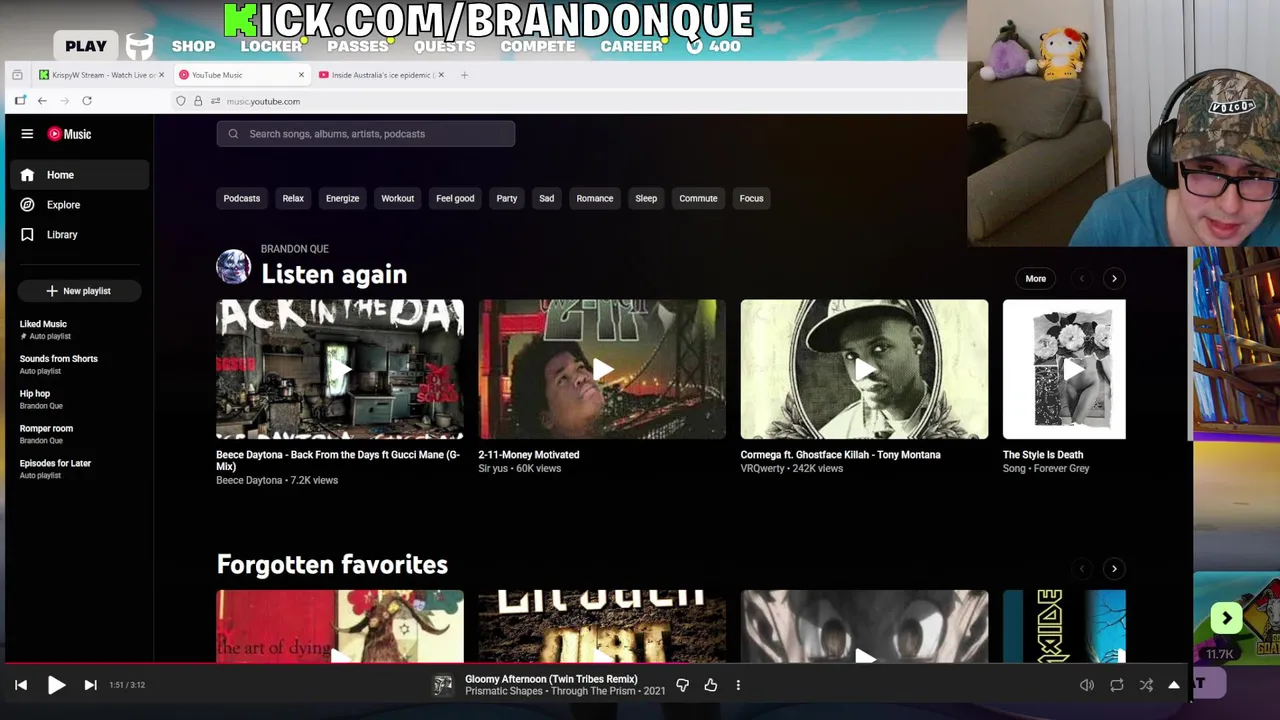Click More in the Listen again section
This screenshot has height=720, width=1280.
pos(1035,279)
